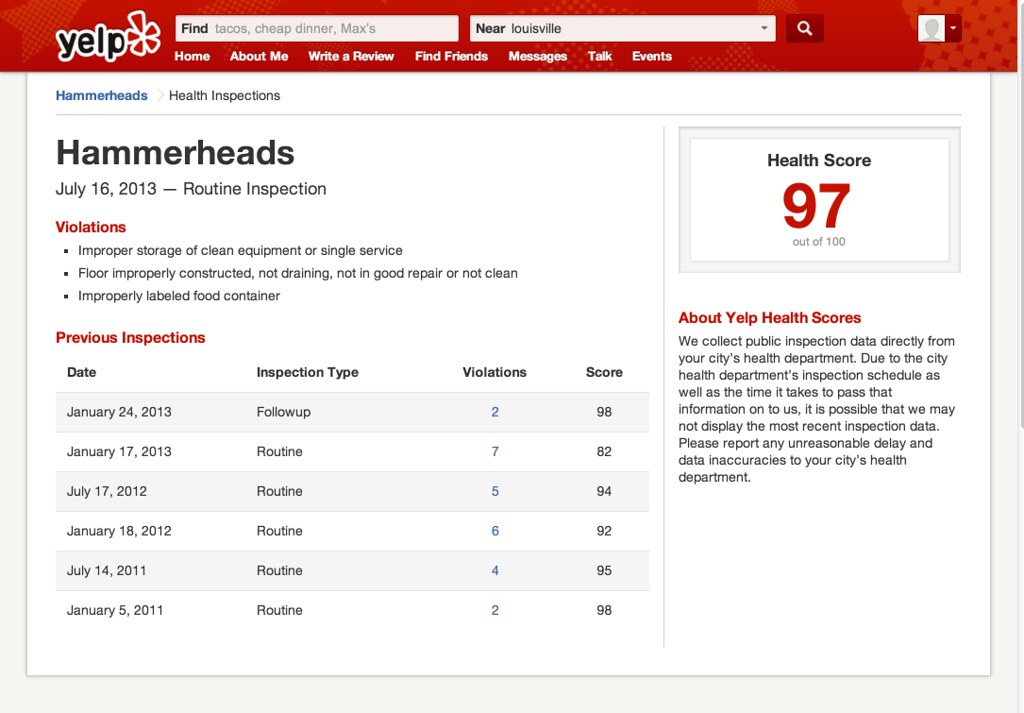
Task: Click the Improper storage of clean equipment violation
Action: click(240, 251)
